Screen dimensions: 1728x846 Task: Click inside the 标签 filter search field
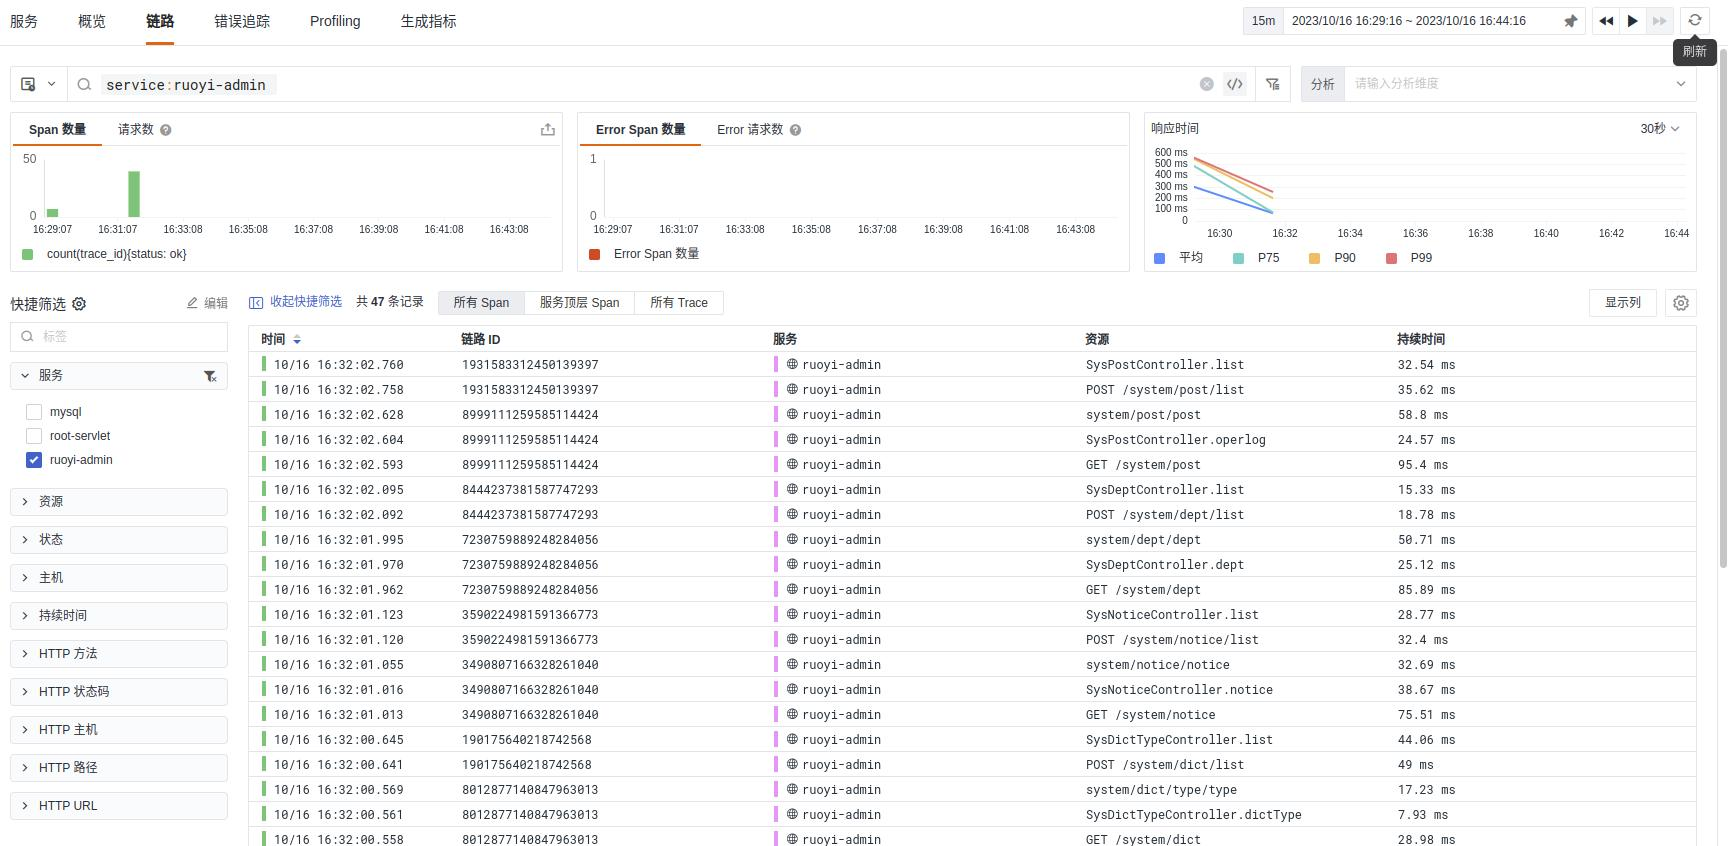point(119,337)
